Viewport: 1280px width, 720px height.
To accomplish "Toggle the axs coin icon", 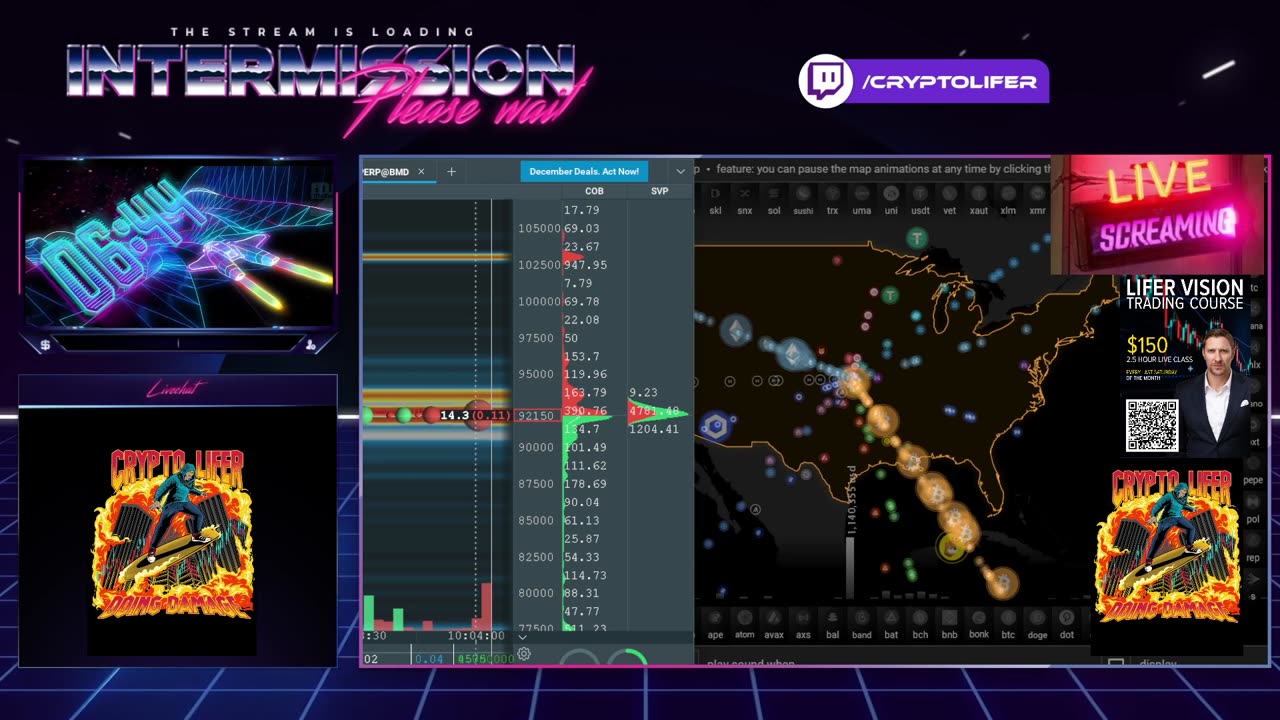I will coord(803,618).
